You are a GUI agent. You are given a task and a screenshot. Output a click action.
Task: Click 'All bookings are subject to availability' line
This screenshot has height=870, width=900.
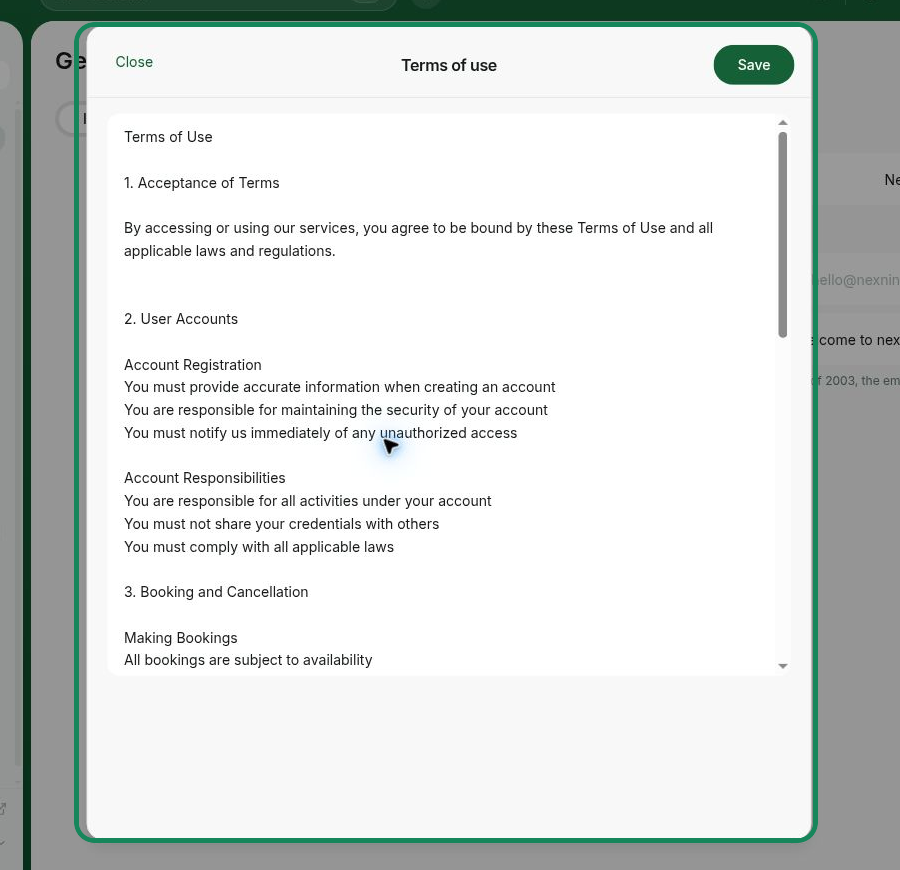248,660
